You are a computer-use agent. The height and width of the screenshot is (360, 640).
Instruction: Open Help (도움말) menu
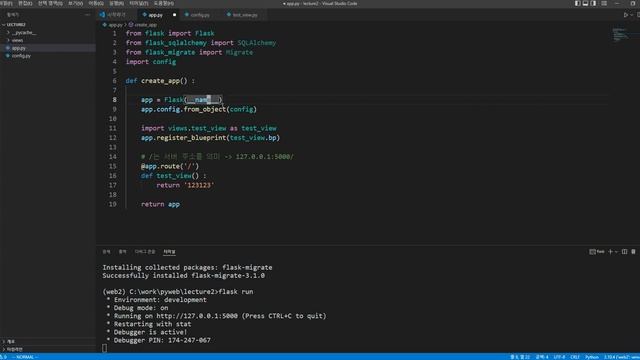(x=164, y=3)
